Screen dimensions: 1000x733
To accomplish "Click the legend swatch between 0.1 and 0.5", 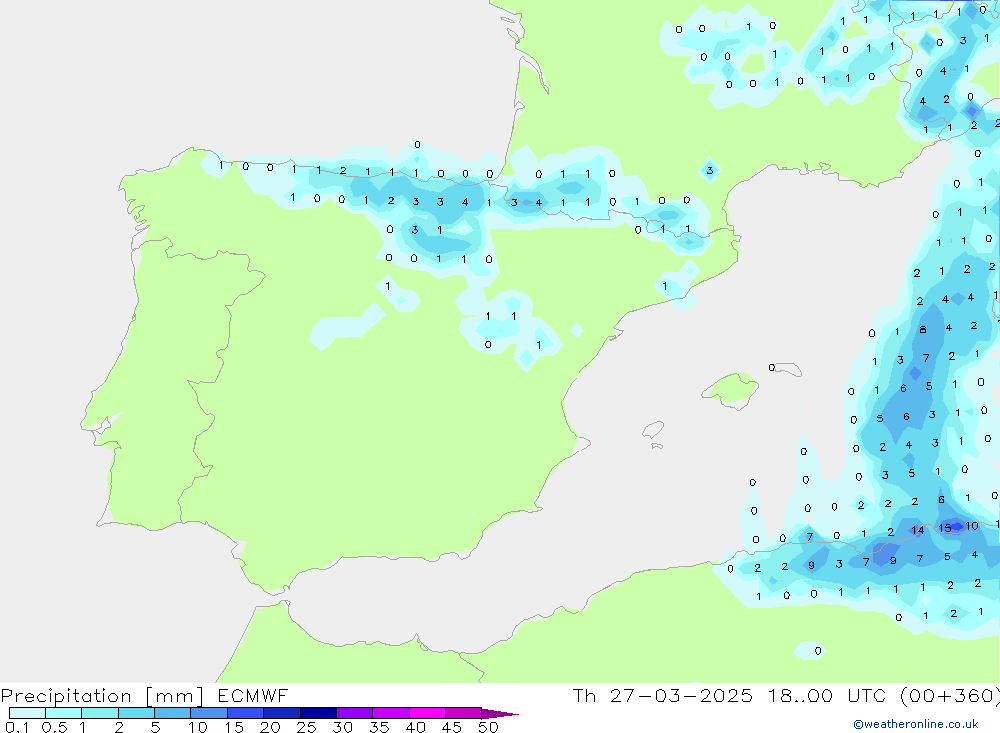I will click(27, 713).
